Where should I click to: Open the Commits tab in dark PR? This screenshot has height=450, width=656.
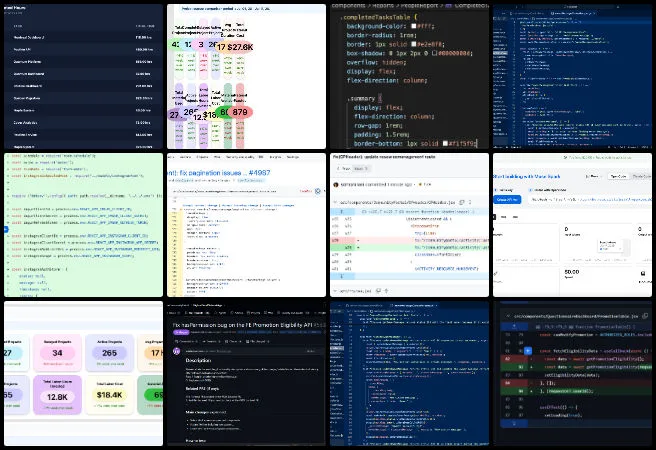pos(210,342)
